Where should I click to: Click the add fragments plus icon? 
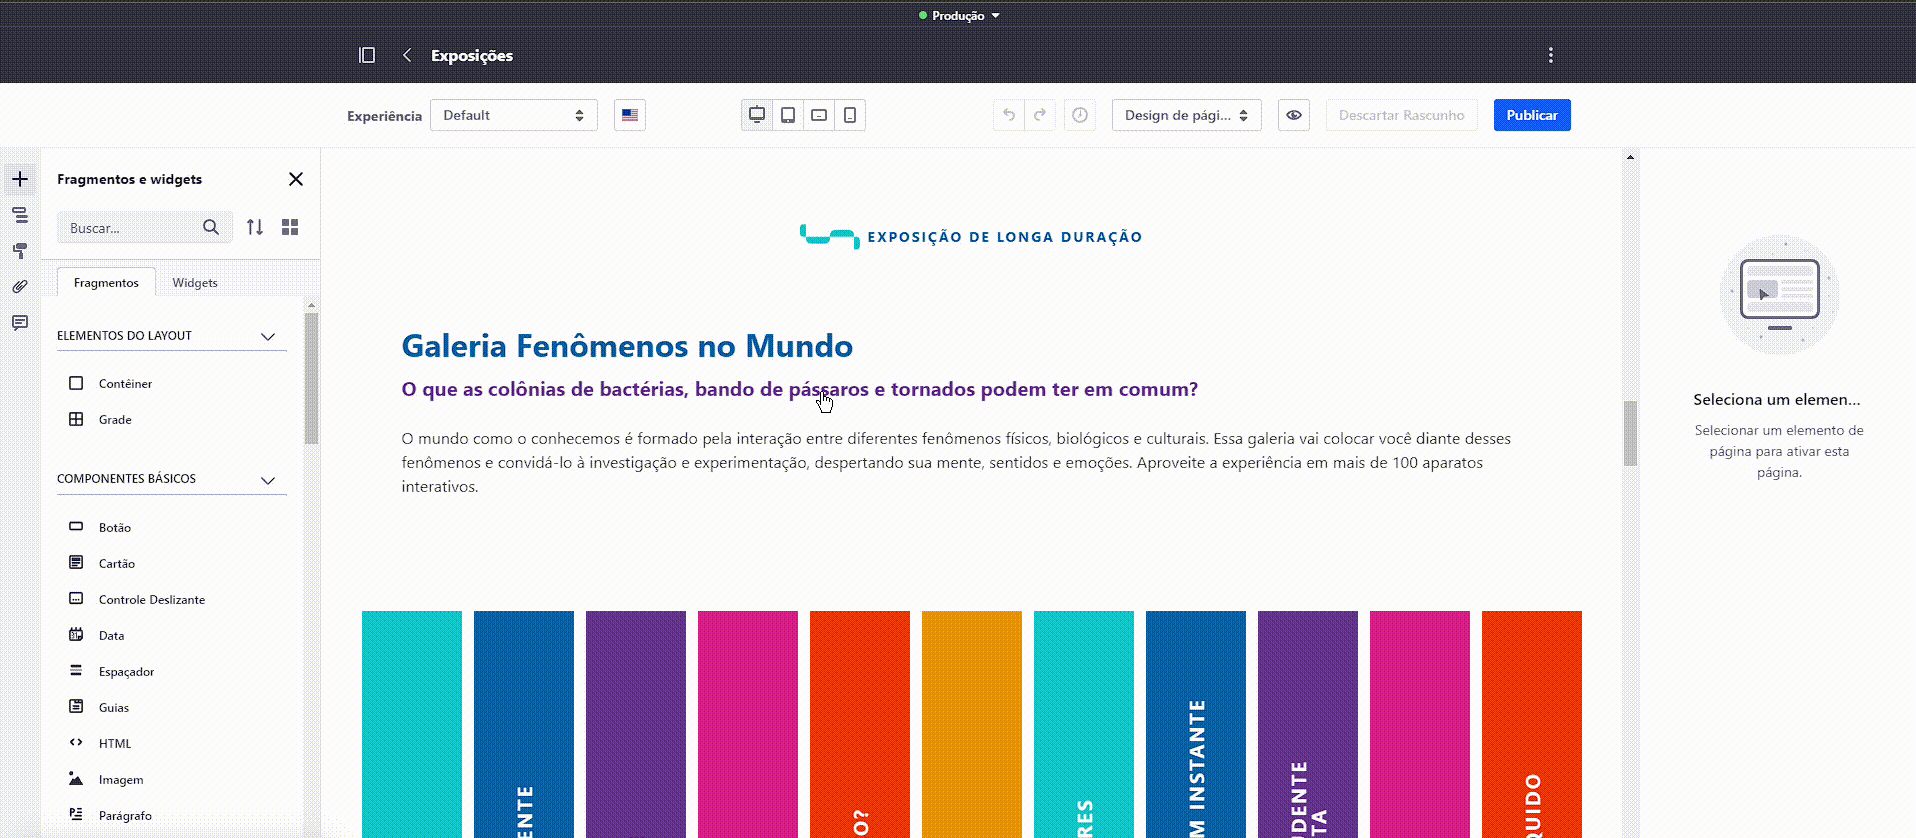click(x=20, y=179)
